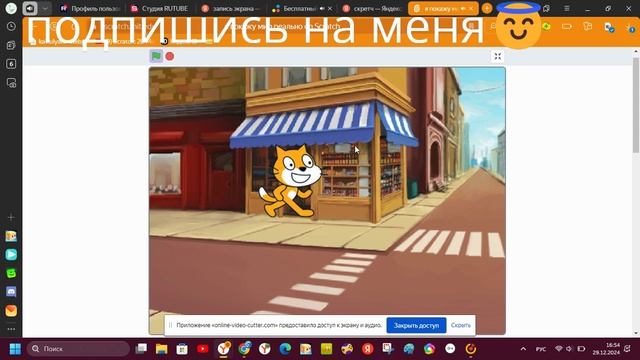
Task: Close the 'Бесплатны...' tab
Action: click(330, 9)
